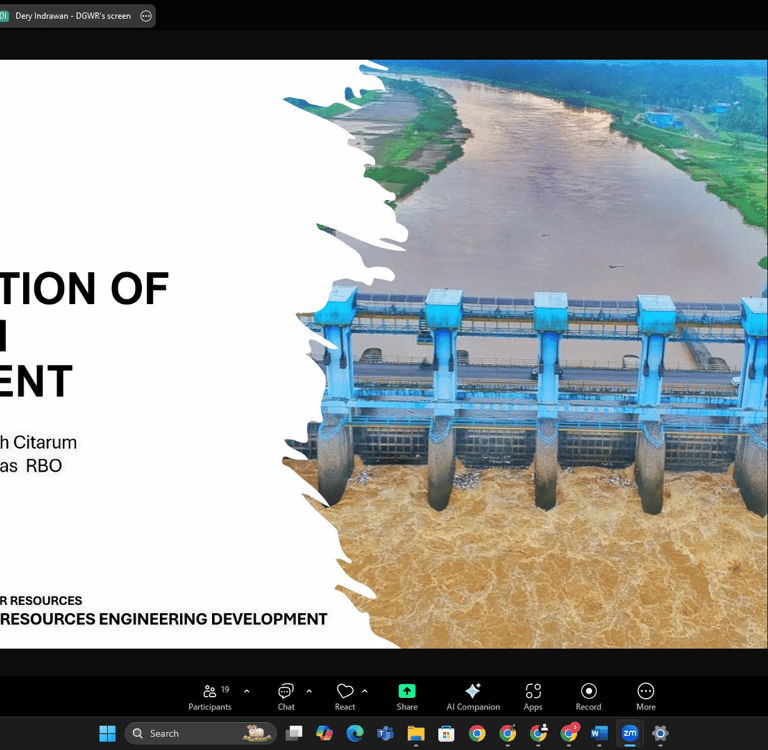The height and width of the screenshot is (750, 768).
Task: Start recording with the Record button
Action: (x=588, y=697)
